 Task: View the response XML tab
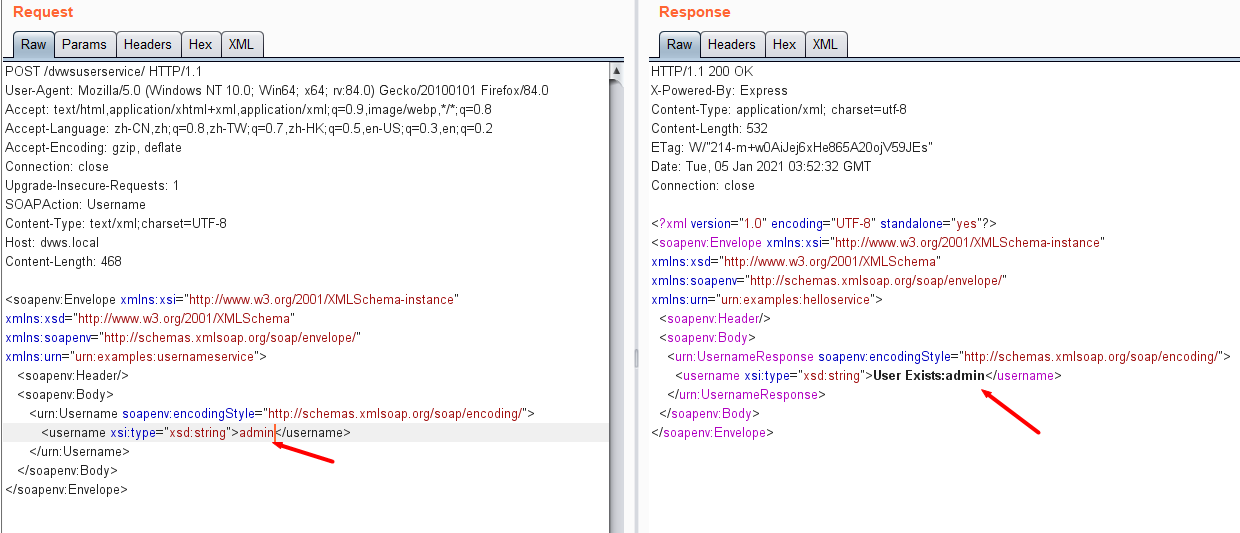825,44
